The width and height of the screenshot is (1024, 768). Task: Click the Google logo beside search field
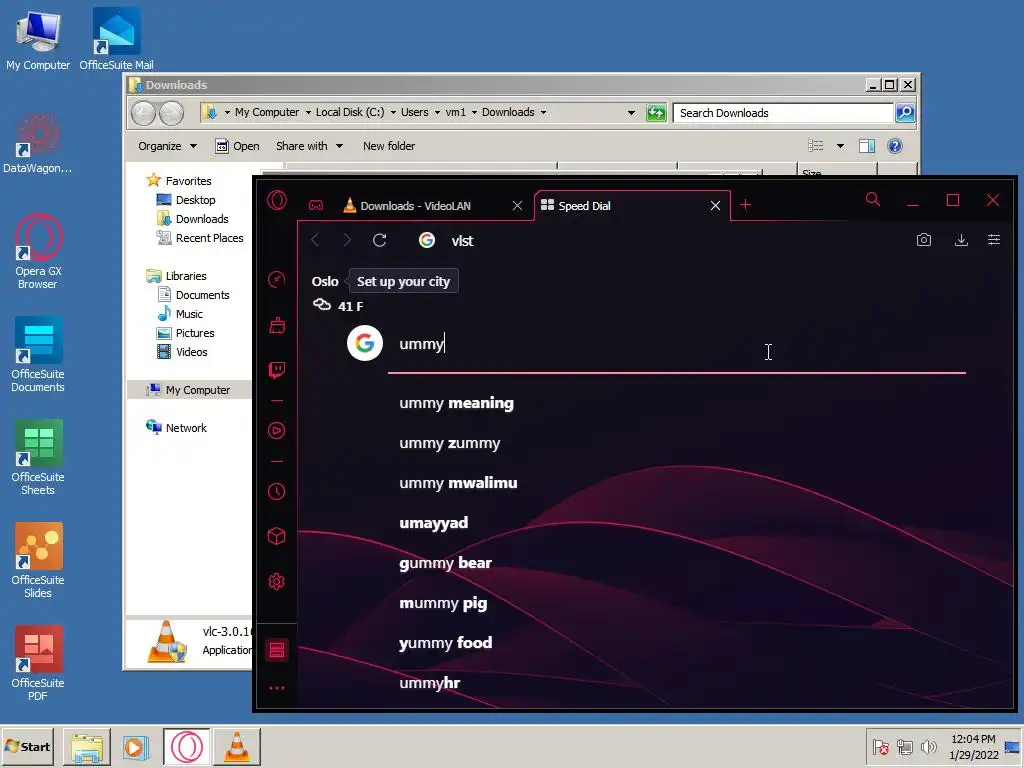pyautogui.click(x=364, y=343)
